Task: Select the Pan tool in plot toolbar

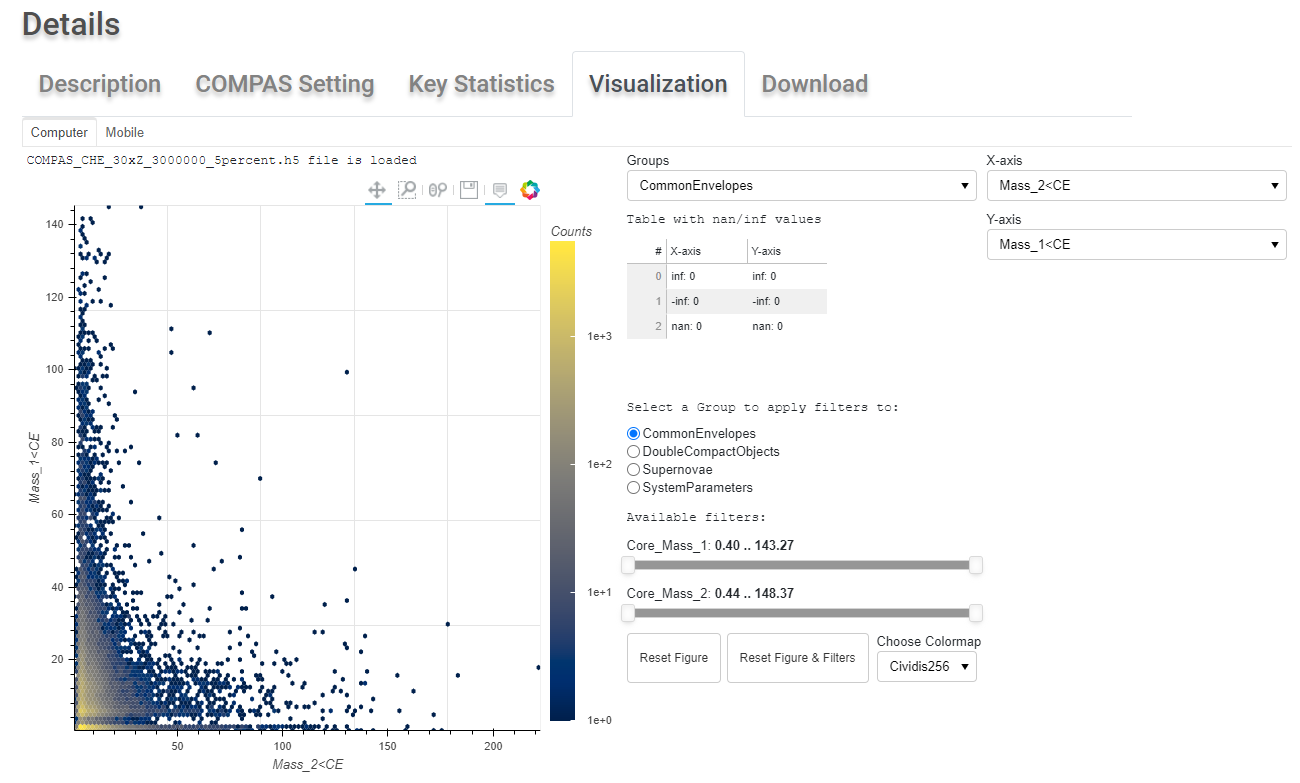Action: [x=378, y=190]
